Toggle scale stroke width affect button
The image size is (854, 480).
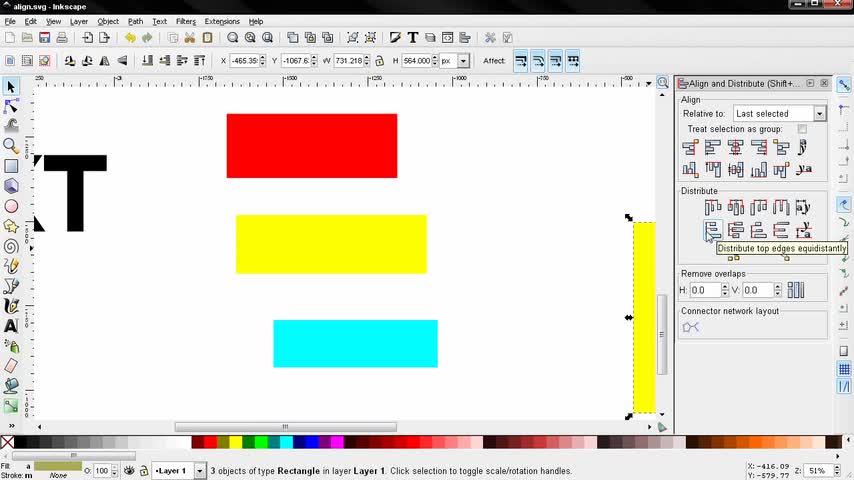521,61
